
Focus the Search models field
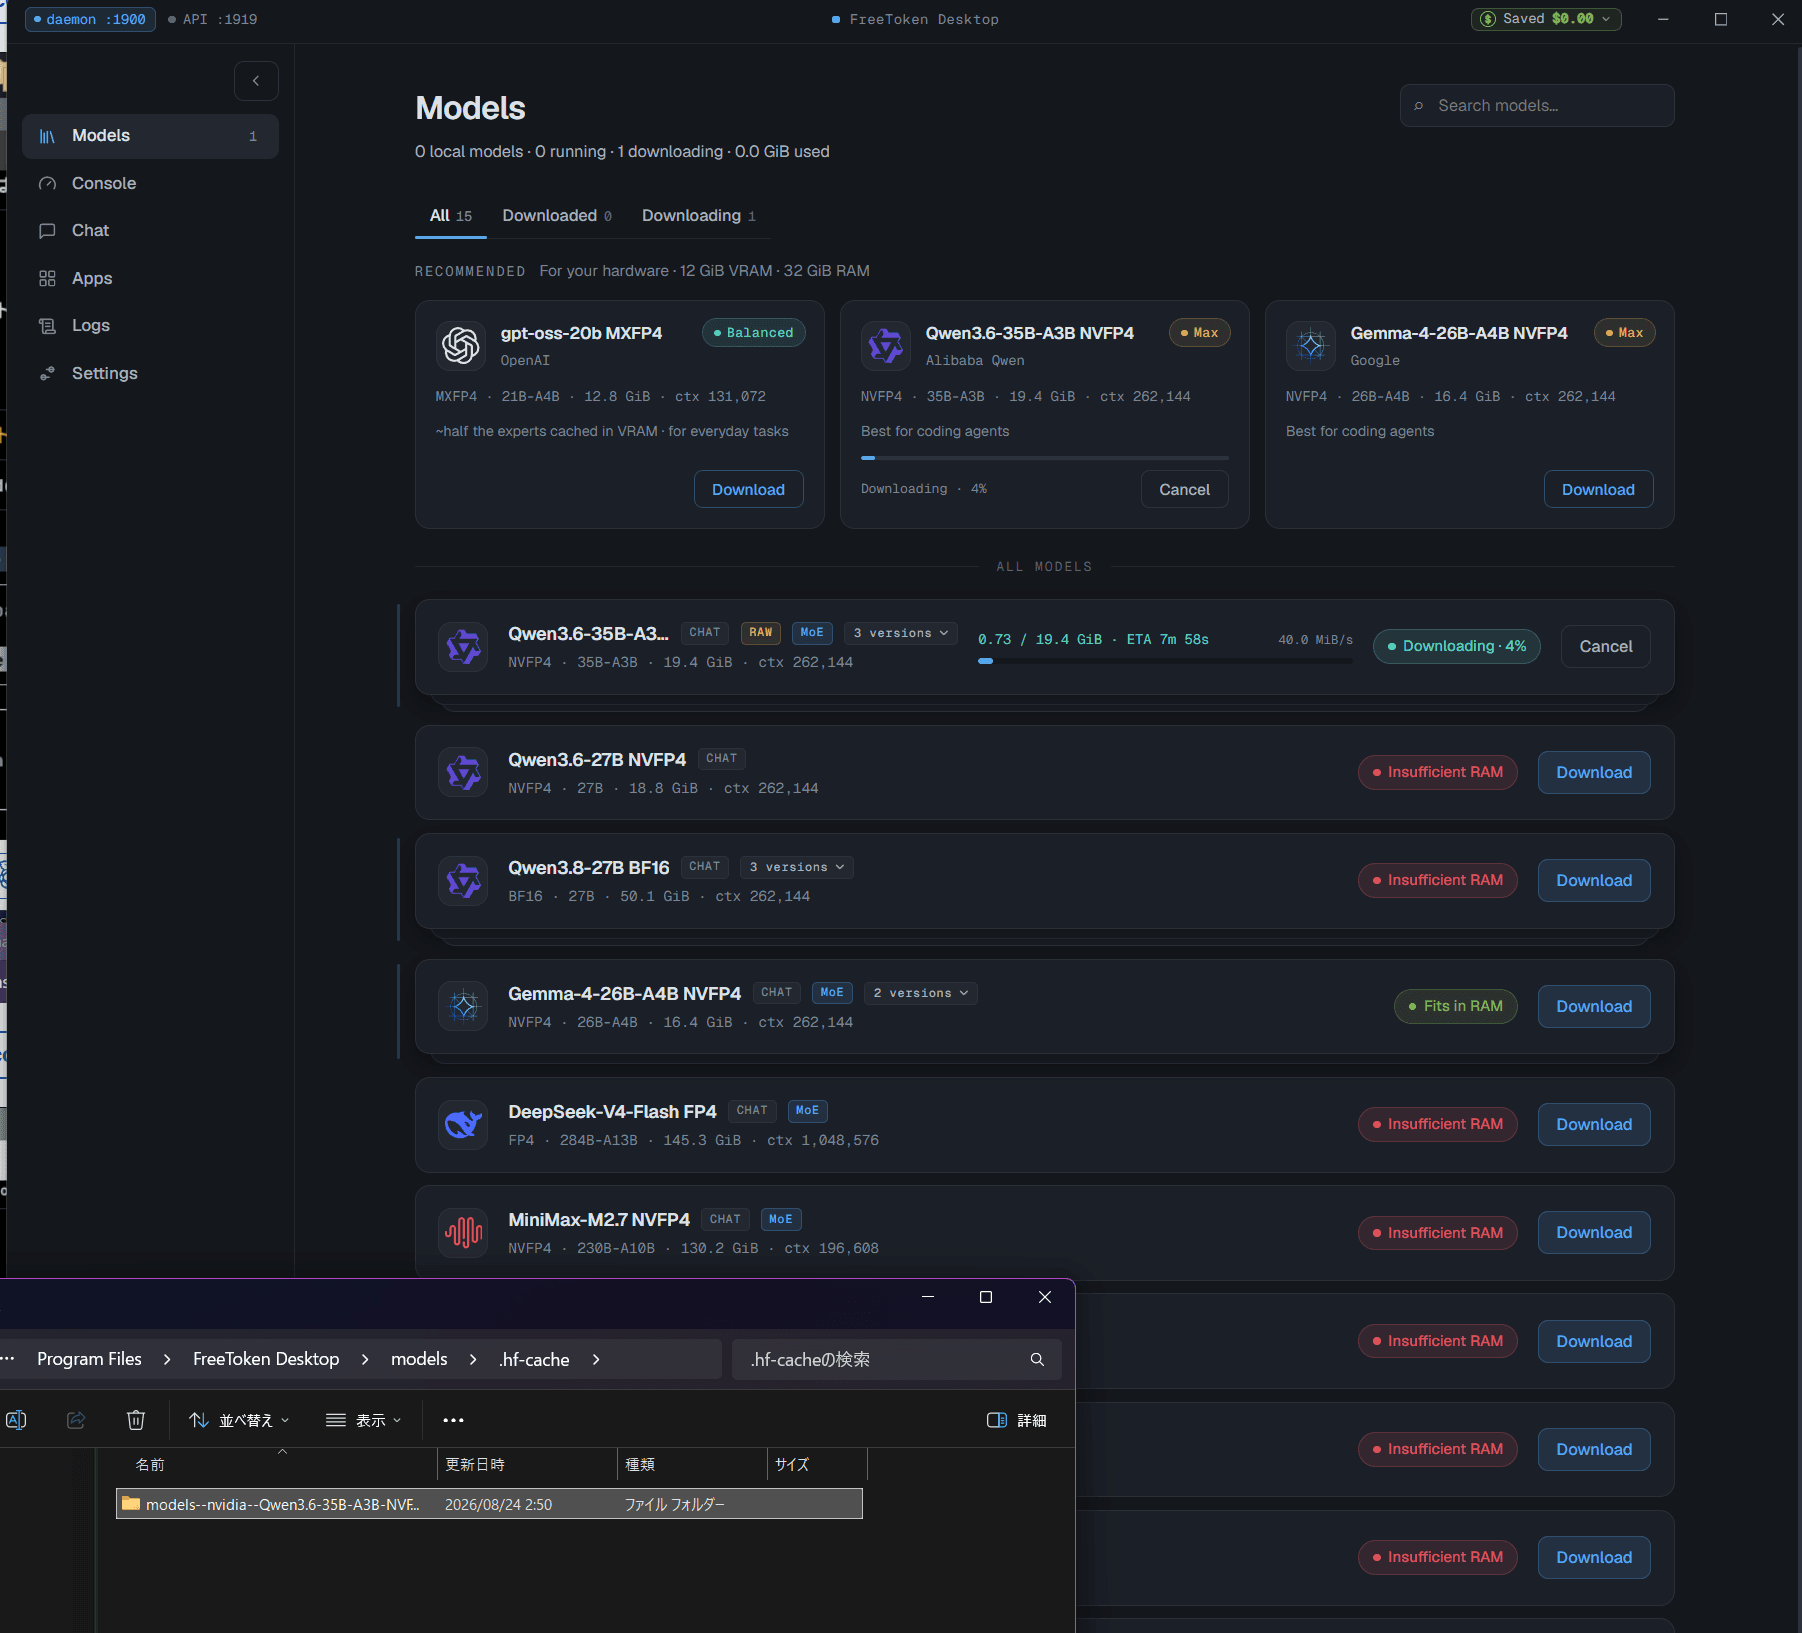point(1537,106)
